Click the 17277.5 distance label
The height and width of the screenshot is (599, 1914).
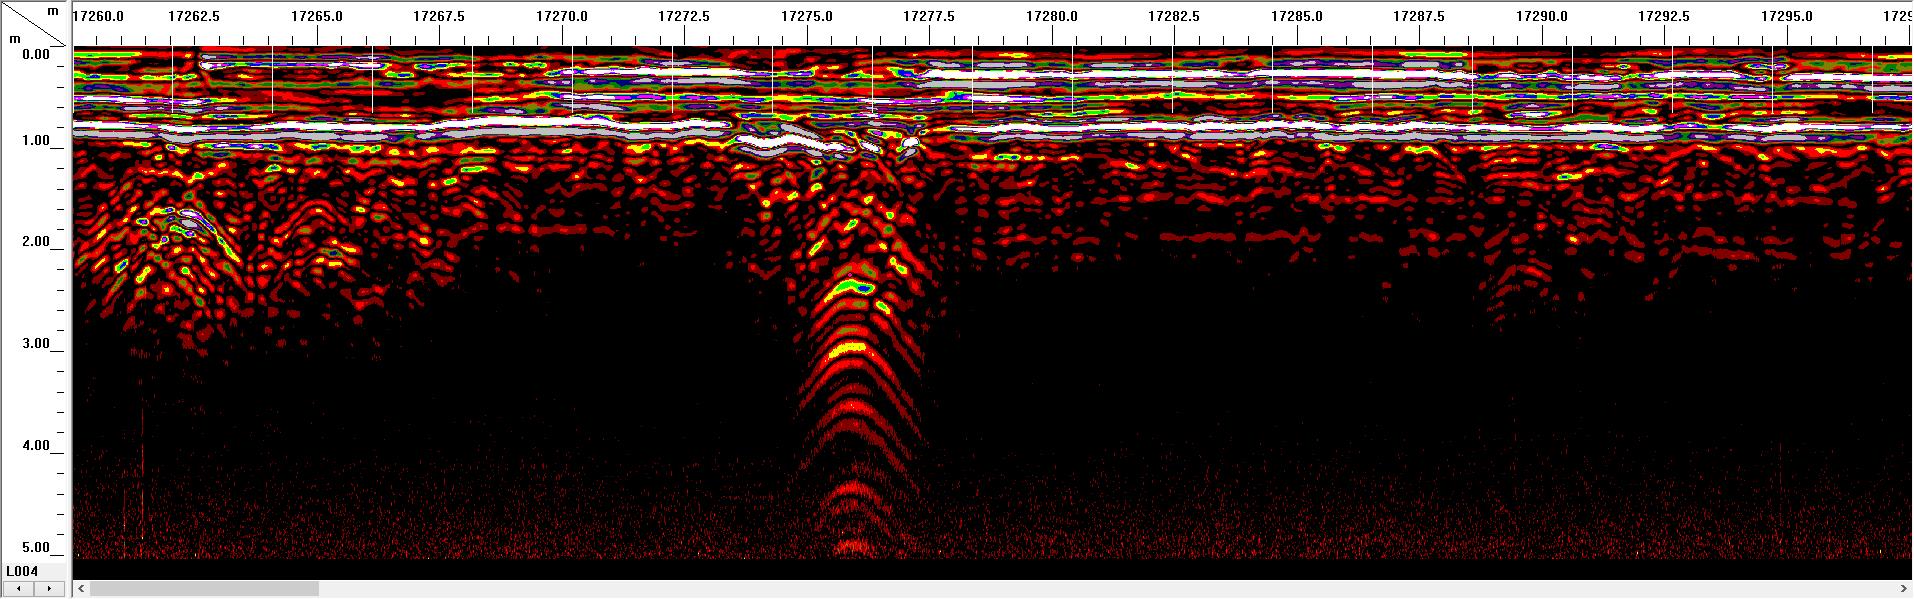[x=929, y=16]
